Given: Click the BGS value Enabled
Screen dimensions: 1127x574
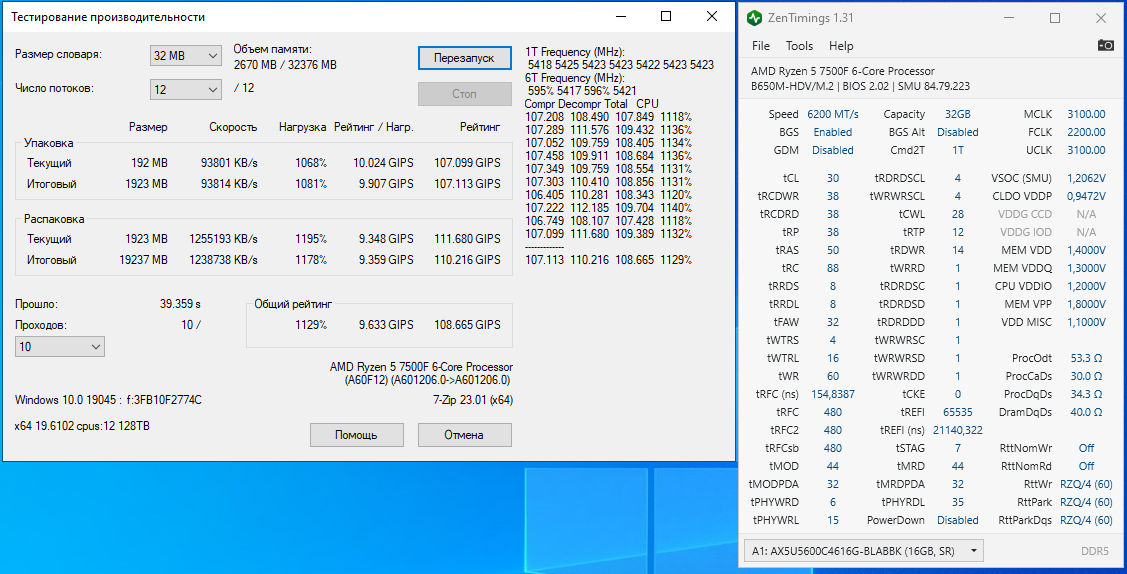Looking at the screenshot, I should (833, 132).
